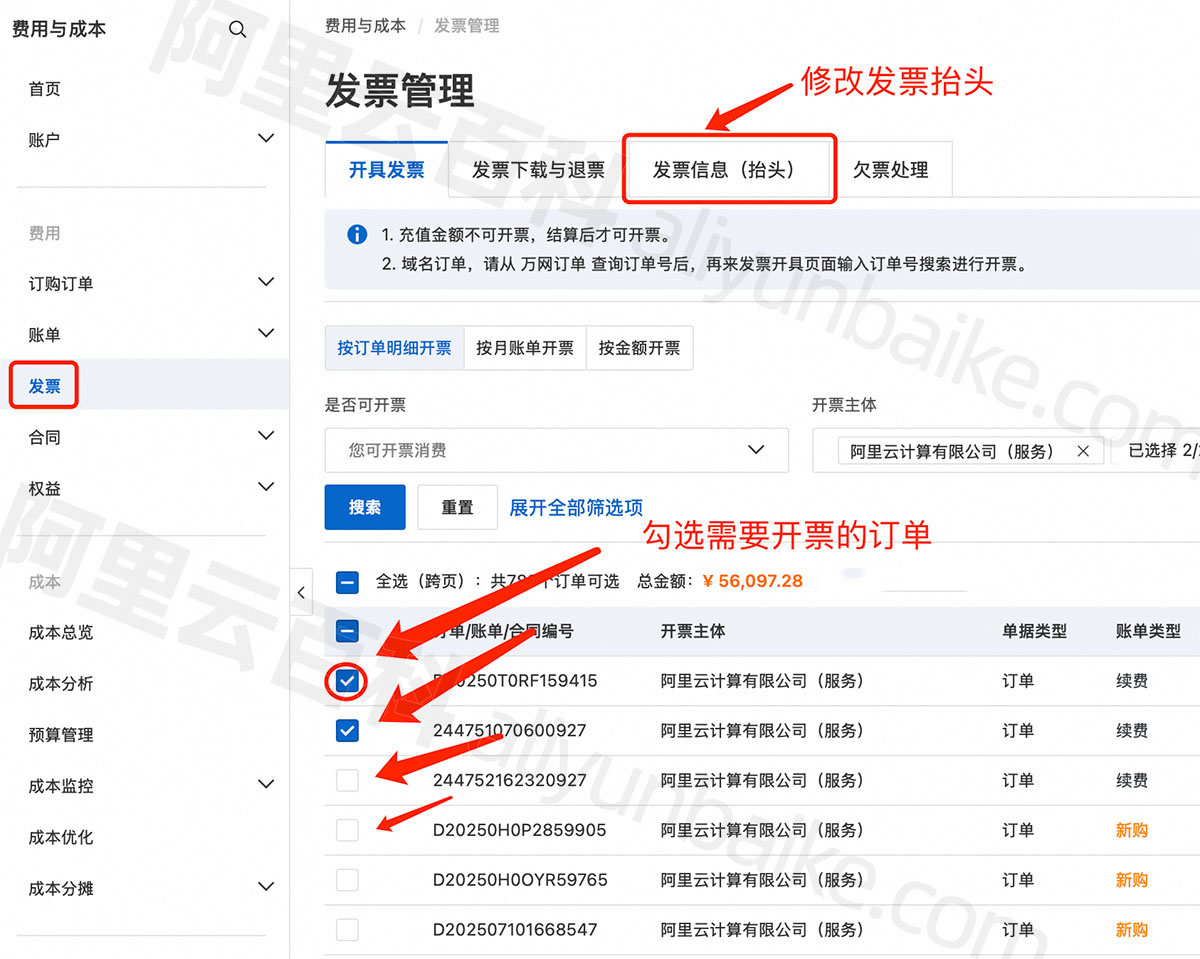This screenshot has width=1200, height=959.
Task: Click the 搜索 search button
Action: click(x=364, y=507)
